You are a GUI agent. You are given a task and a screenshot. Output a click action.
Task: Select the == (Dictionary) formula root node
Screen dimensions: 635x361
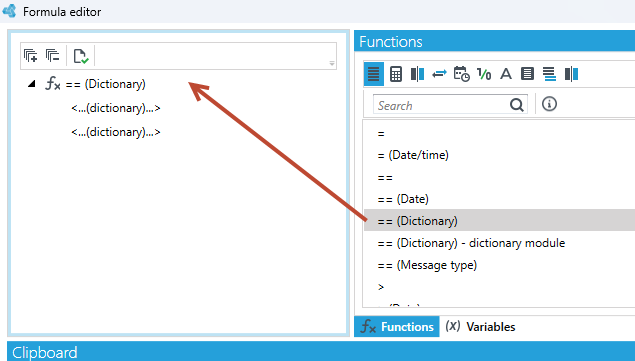click(x=105, y=84)
